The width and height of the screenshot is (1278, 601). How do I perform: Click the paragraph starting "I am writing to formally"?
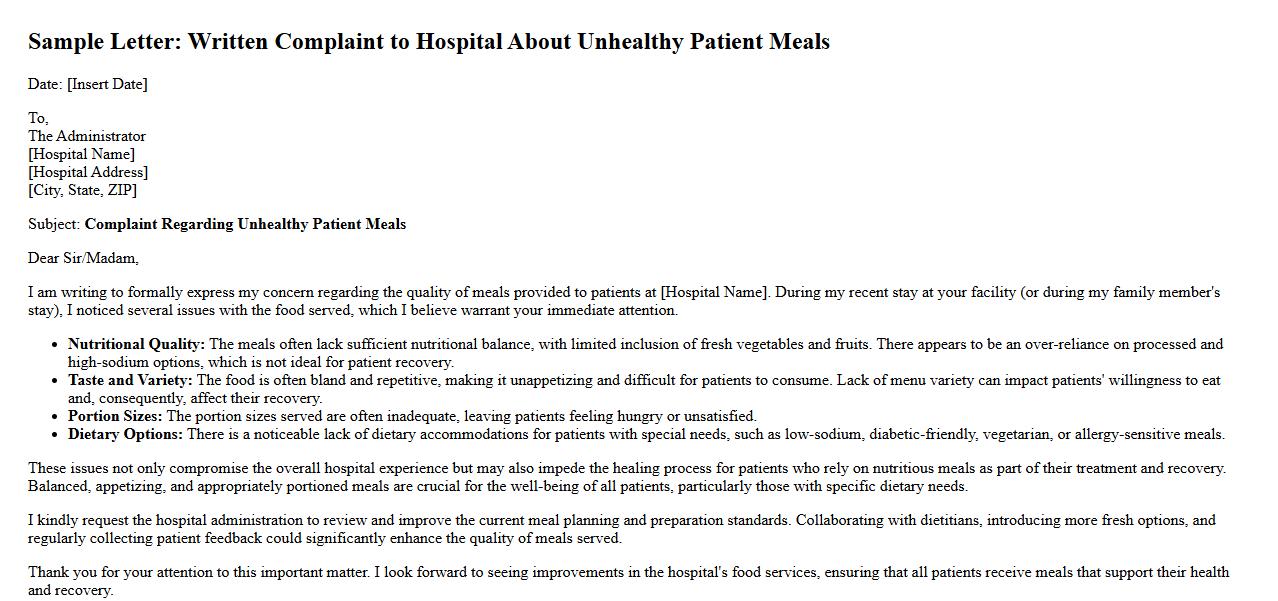pos(624,301)
